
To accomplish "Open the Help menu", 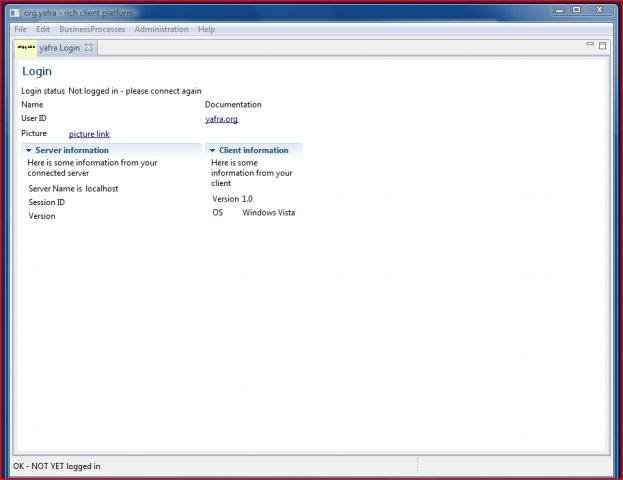I will pyautogui.click(x=206, y=29).
